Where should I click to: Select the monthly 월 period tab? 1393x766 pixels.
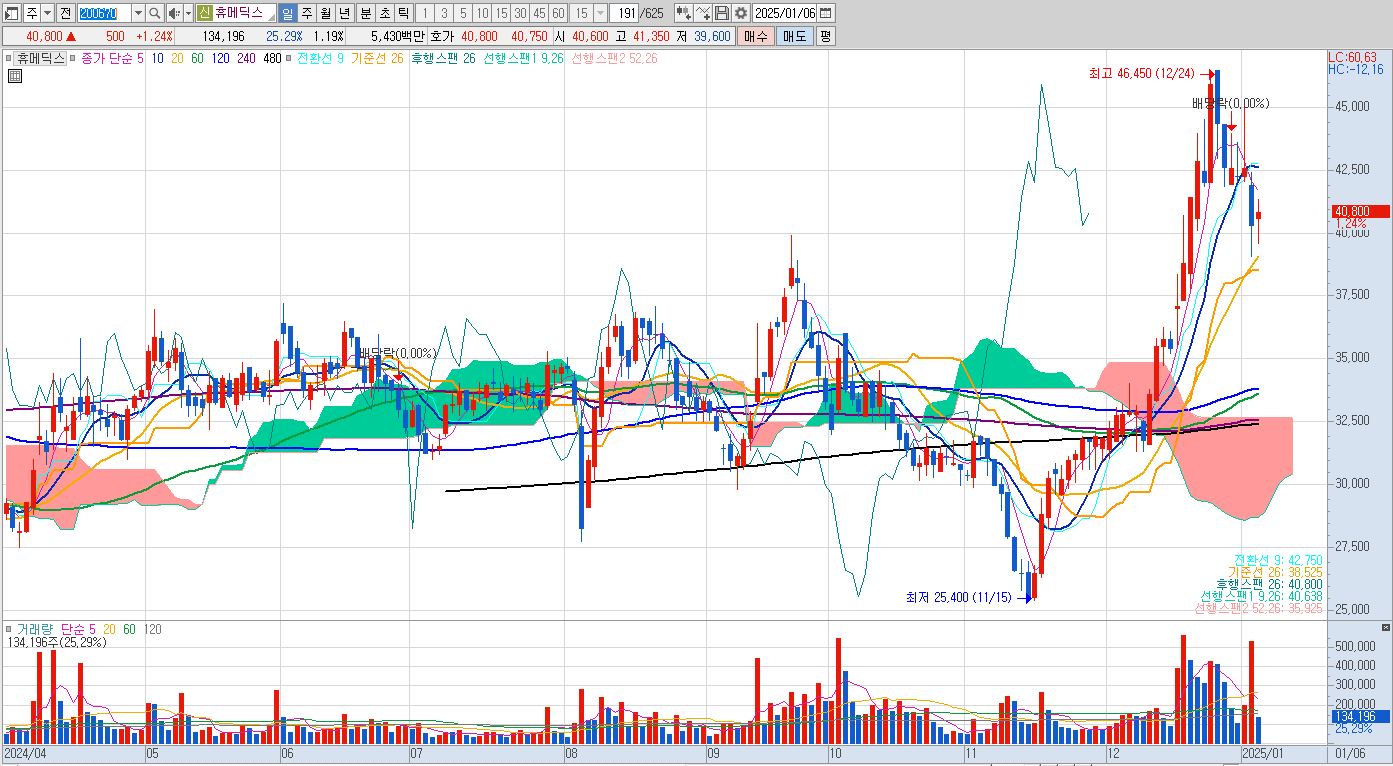coord(326,13)
